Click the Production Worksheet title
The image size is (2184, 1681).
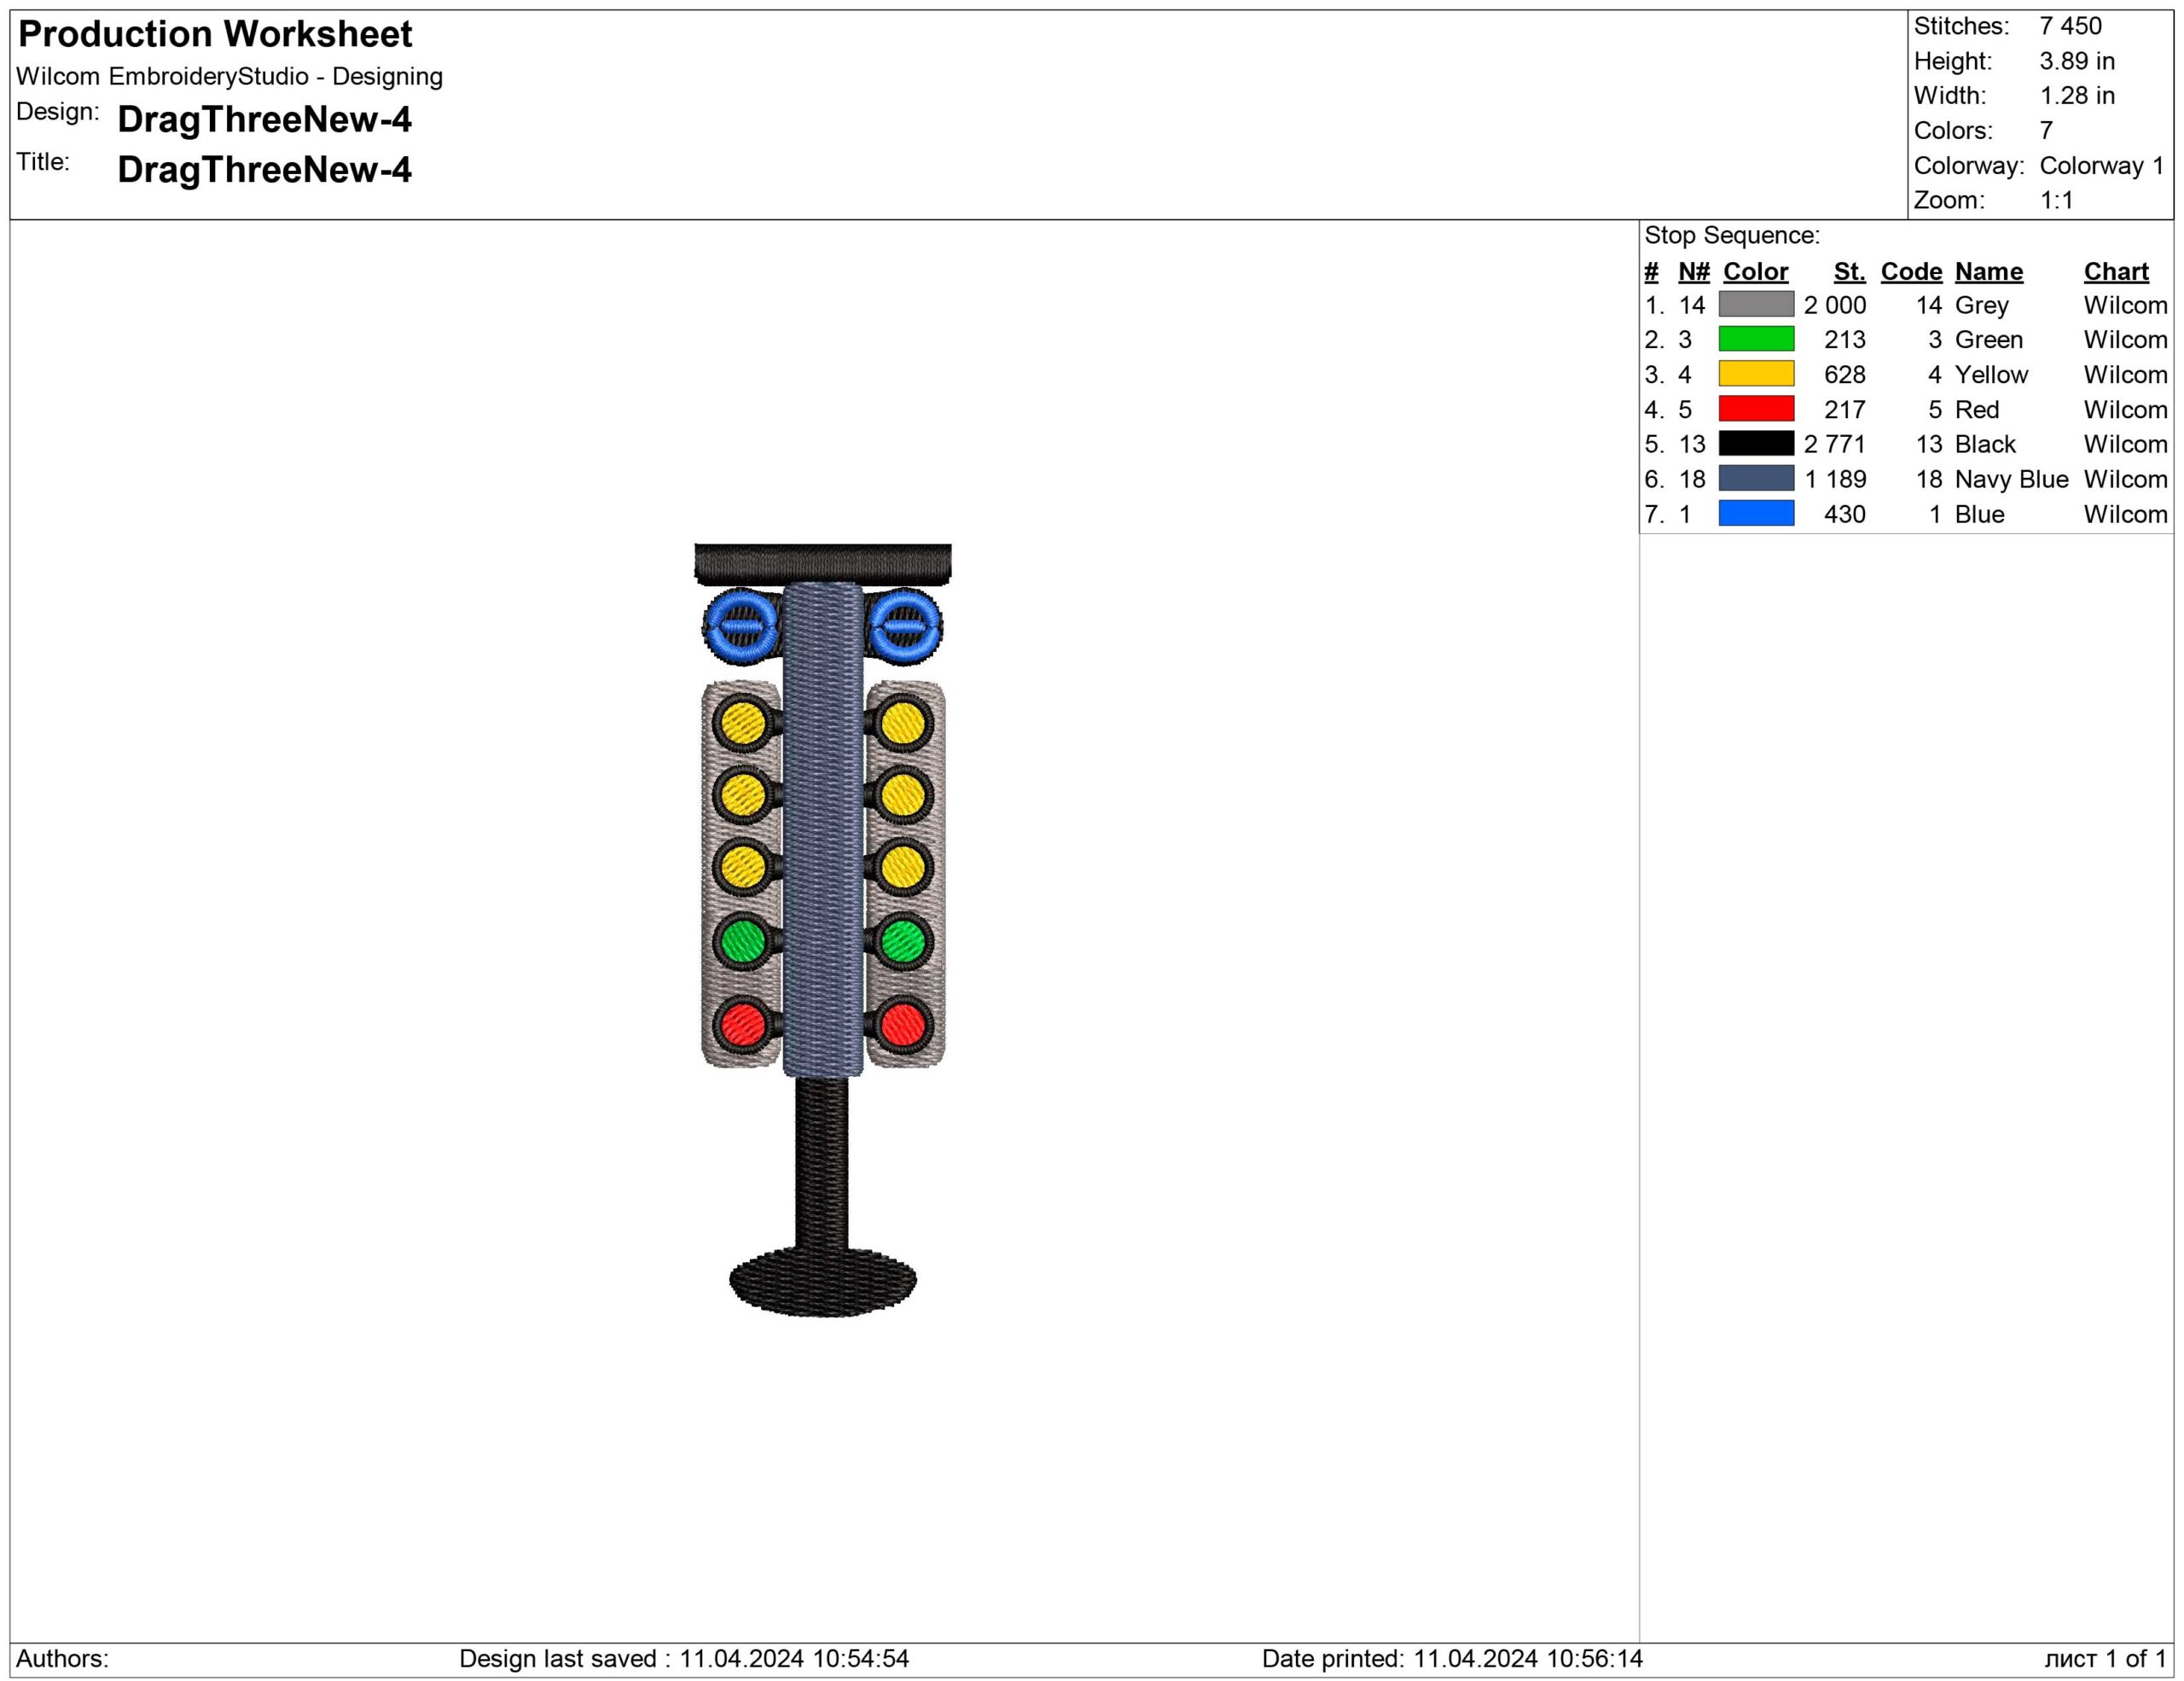215,35
